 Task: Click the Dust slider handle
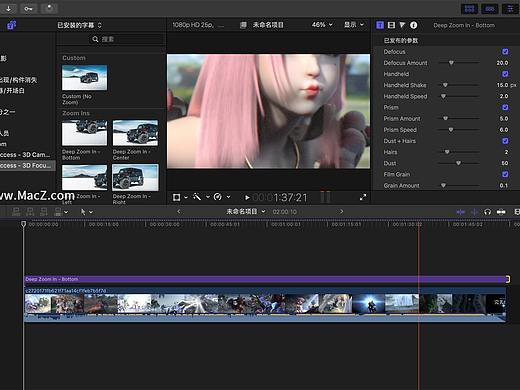point(459,163)
